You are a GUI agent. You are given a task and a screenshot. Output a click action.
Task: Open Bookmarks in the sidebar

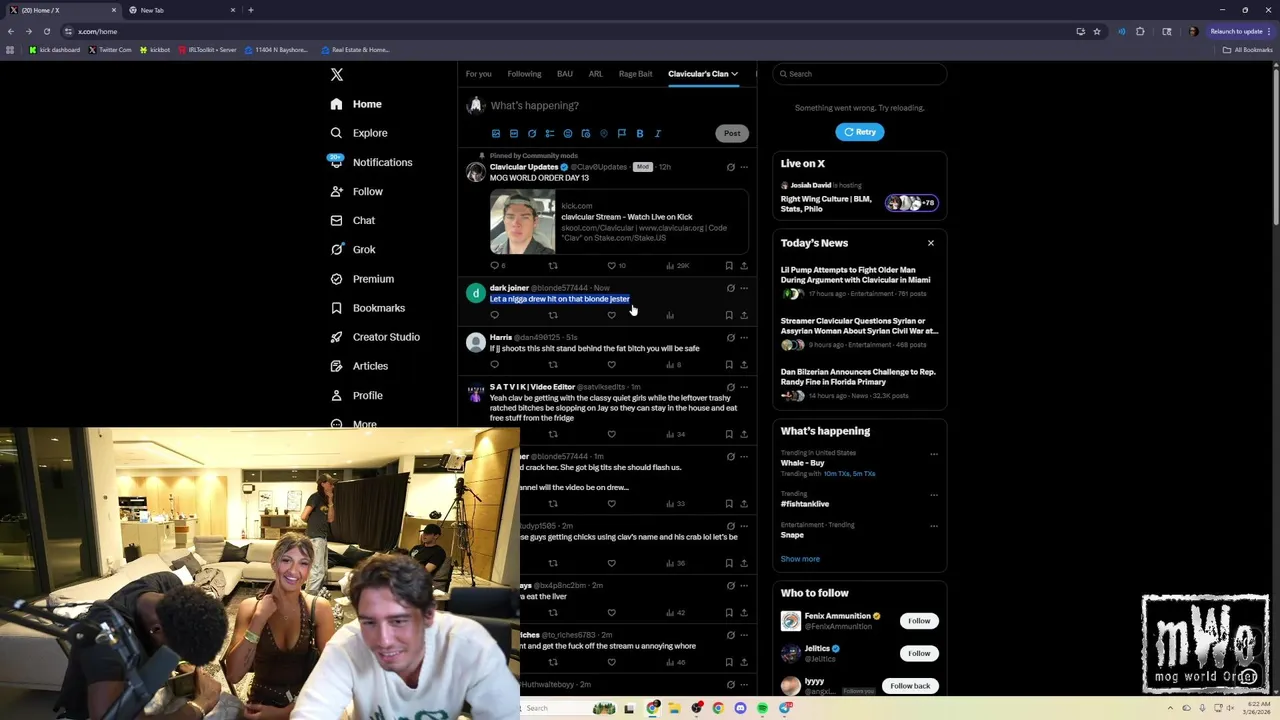pos(367,308)
